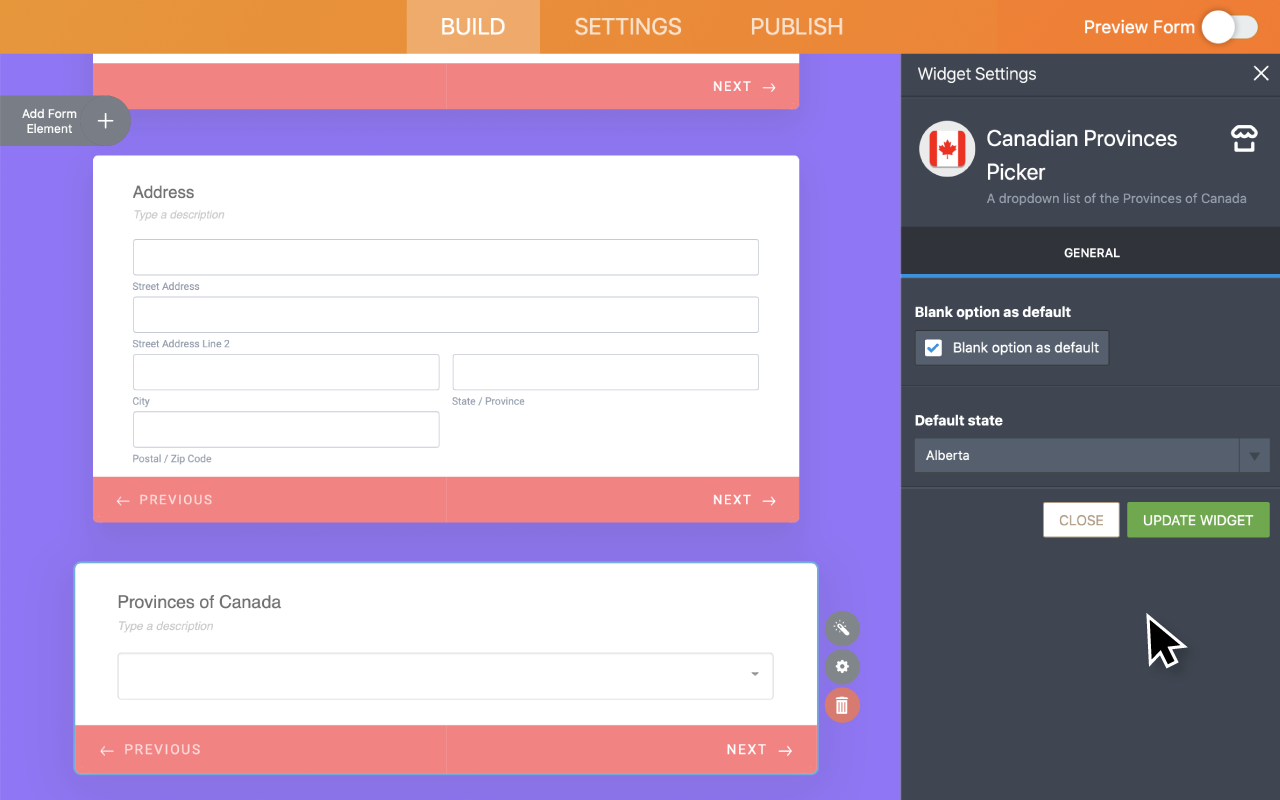Switch to the SETTINGS tab

(x=627, y=27)
